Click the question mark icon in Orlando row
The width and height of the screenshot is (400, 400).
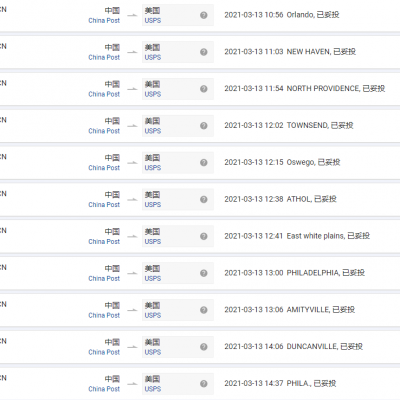204,15
